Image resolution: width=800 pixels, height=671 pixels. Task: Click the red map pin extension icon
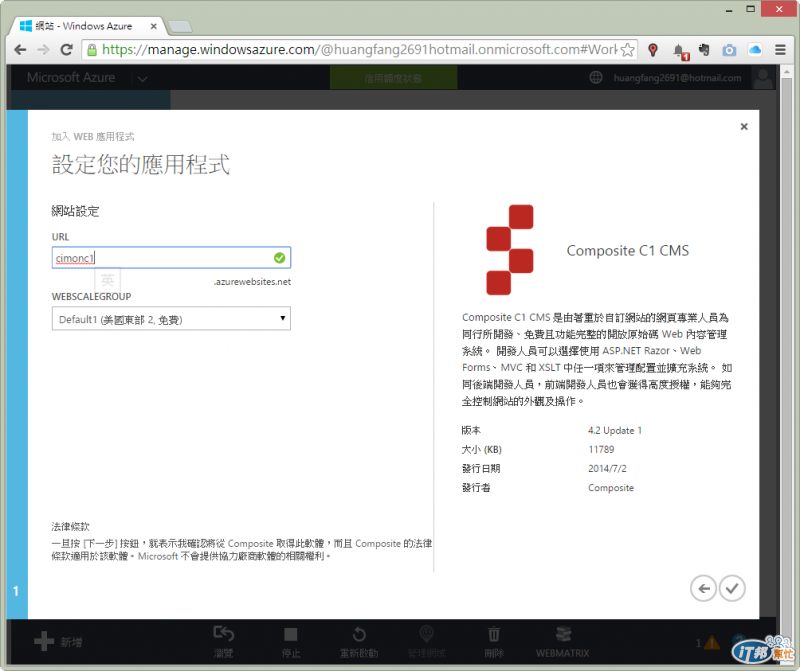(x=653, y=50)
